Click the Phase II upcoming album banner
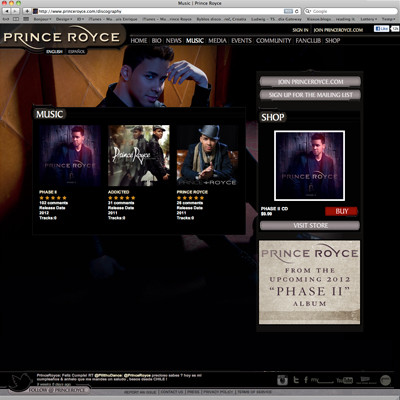Viewport: 400px width, 400px height. tap(309, 282)
